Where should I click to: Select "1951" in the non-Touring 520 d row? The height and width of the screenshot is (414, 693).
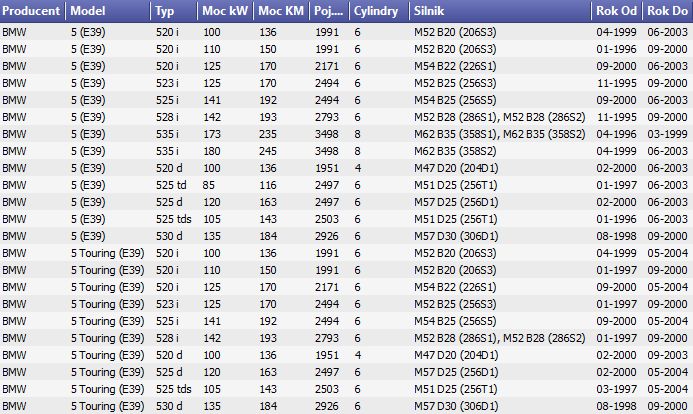[x=327, y=168]
